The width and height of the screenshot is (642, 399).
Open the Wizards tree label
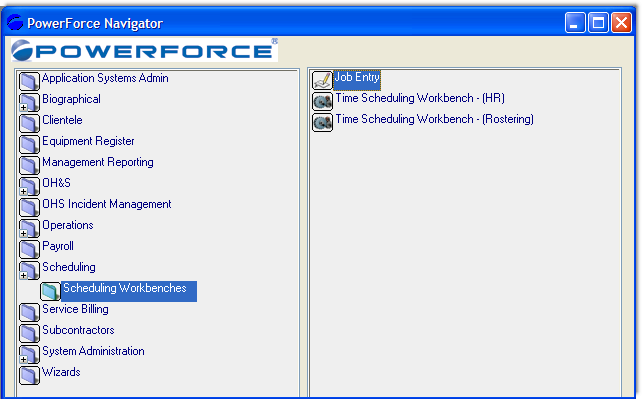pos(61,372)
